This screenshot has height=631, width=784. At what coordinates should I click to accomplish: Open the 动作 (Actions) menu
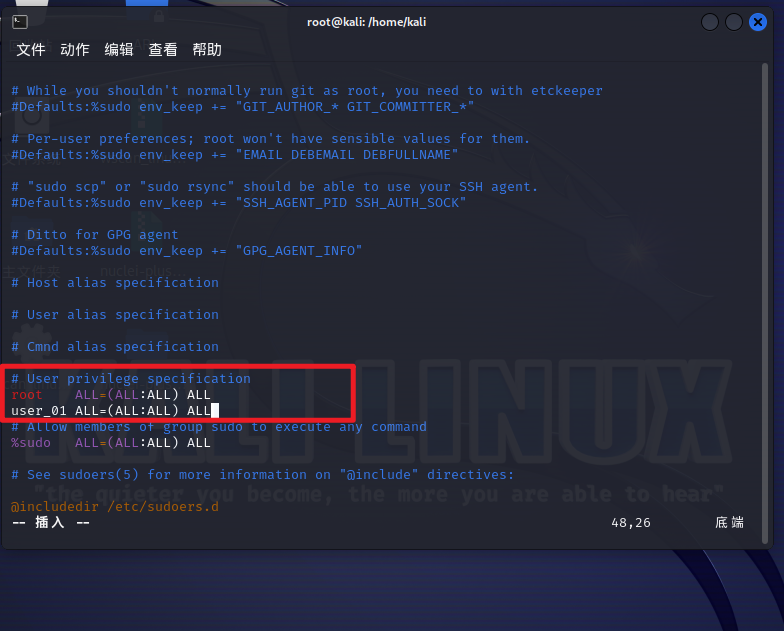pyautogui.click(x=75, y=50)
